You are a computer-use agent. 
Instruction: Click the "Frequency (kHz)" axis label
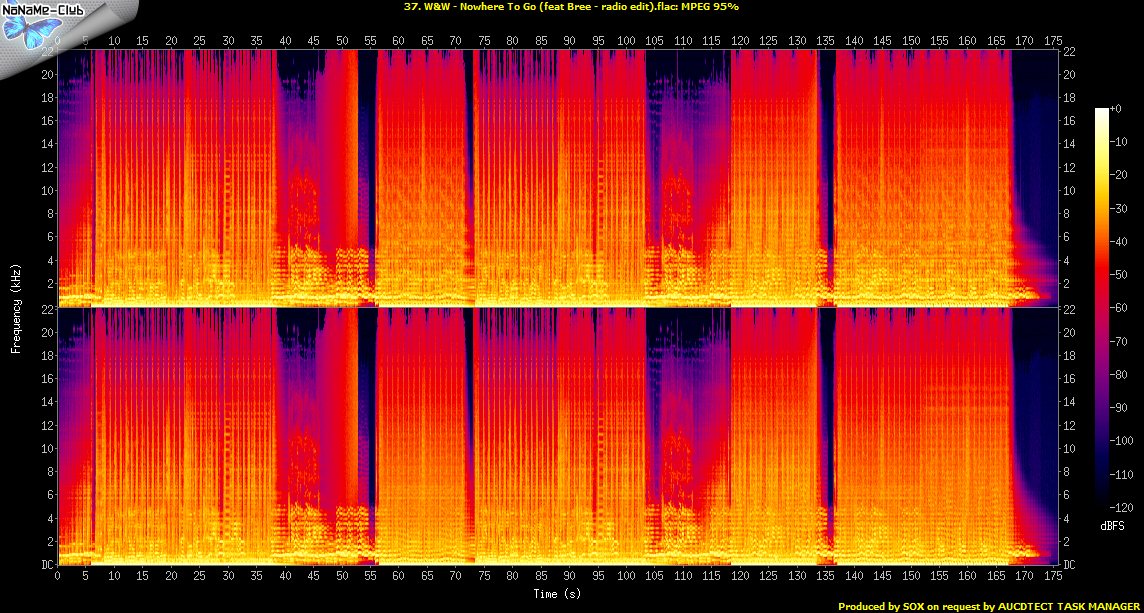(x=17, y=309)
